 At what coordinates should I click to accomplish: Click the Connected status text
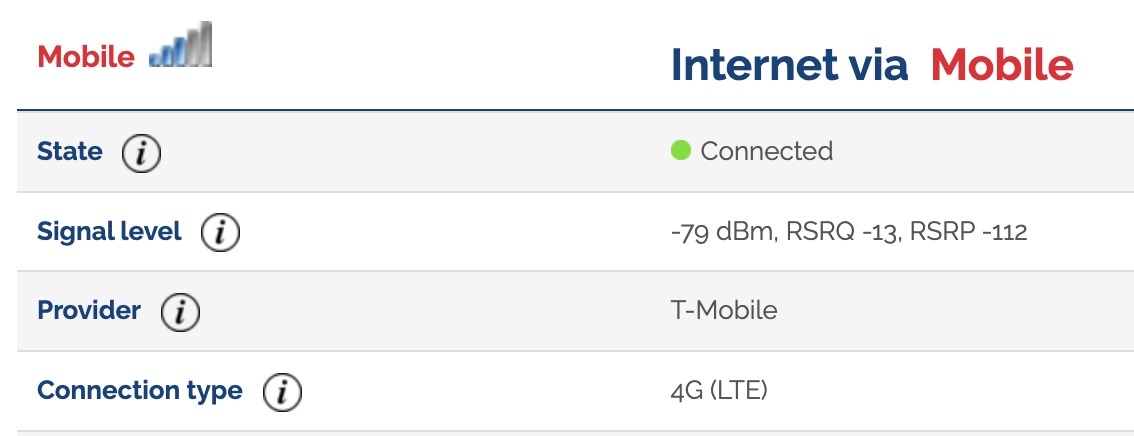pos(767,151)
